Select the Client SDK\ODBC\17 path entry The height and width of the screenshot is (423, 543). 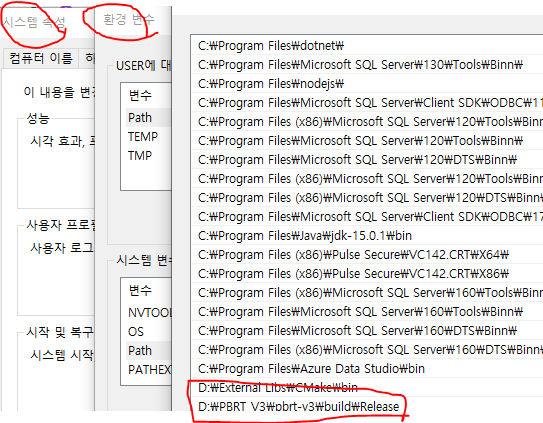(x=367, y=217)
